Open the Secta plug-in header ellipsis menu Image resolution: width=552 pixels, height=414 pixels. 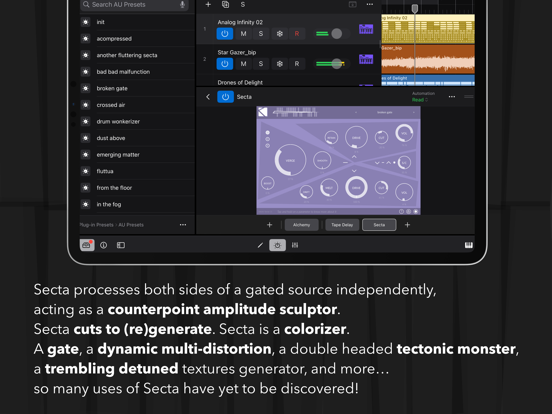click(452, 96)
